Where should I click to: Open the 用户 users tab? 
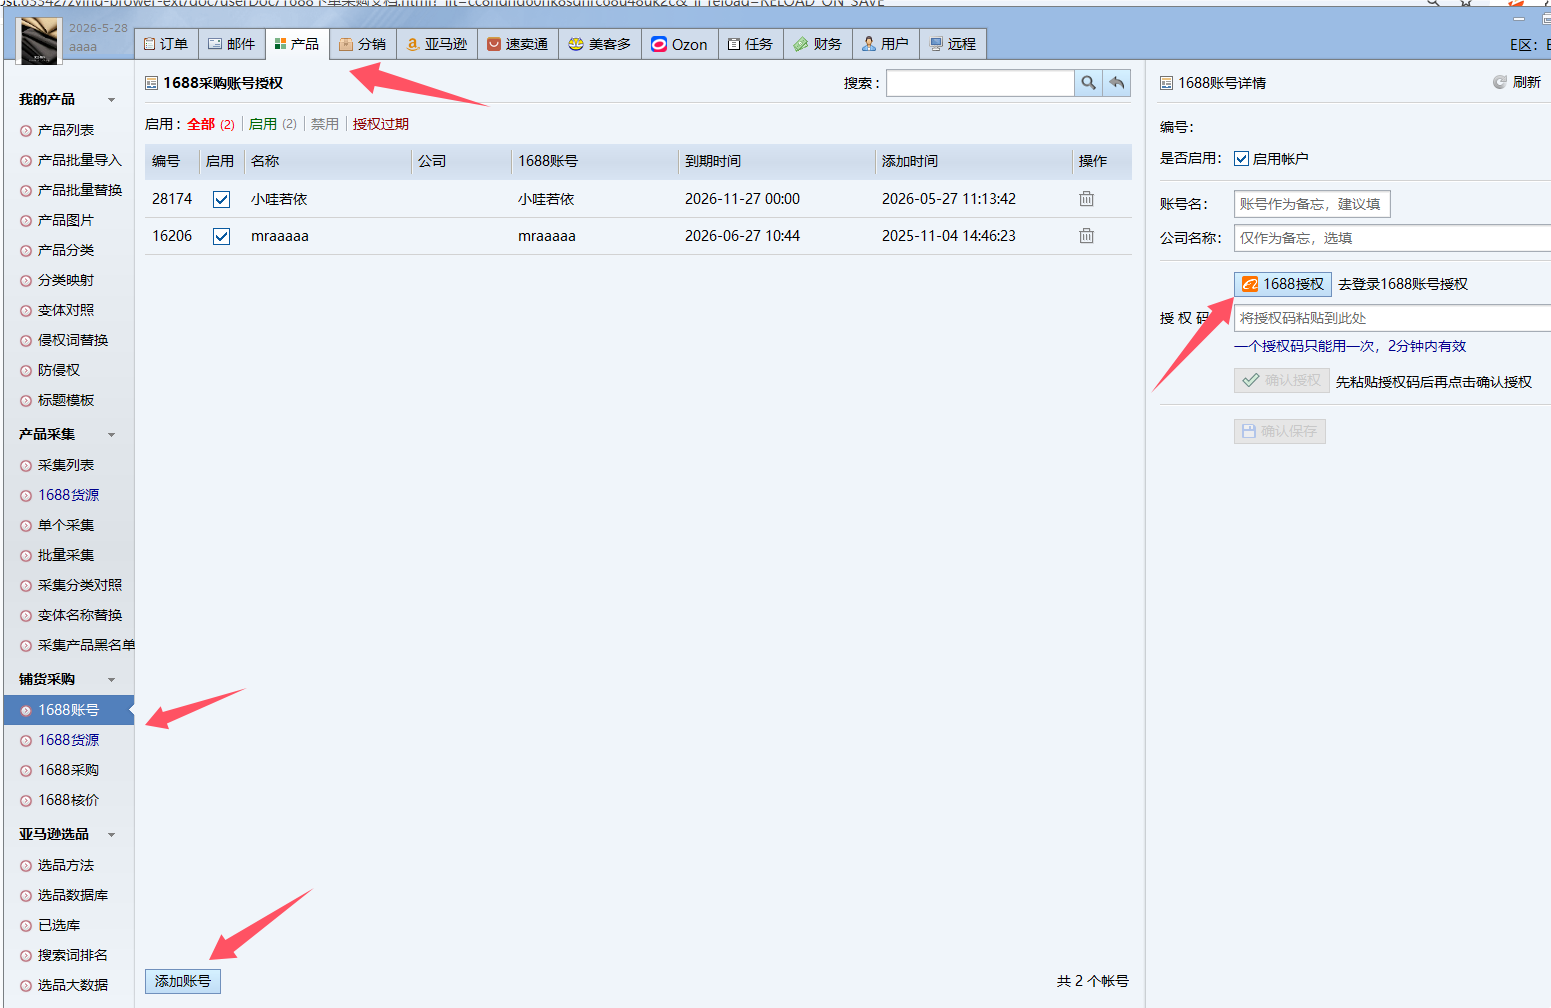tap(886, 44)
